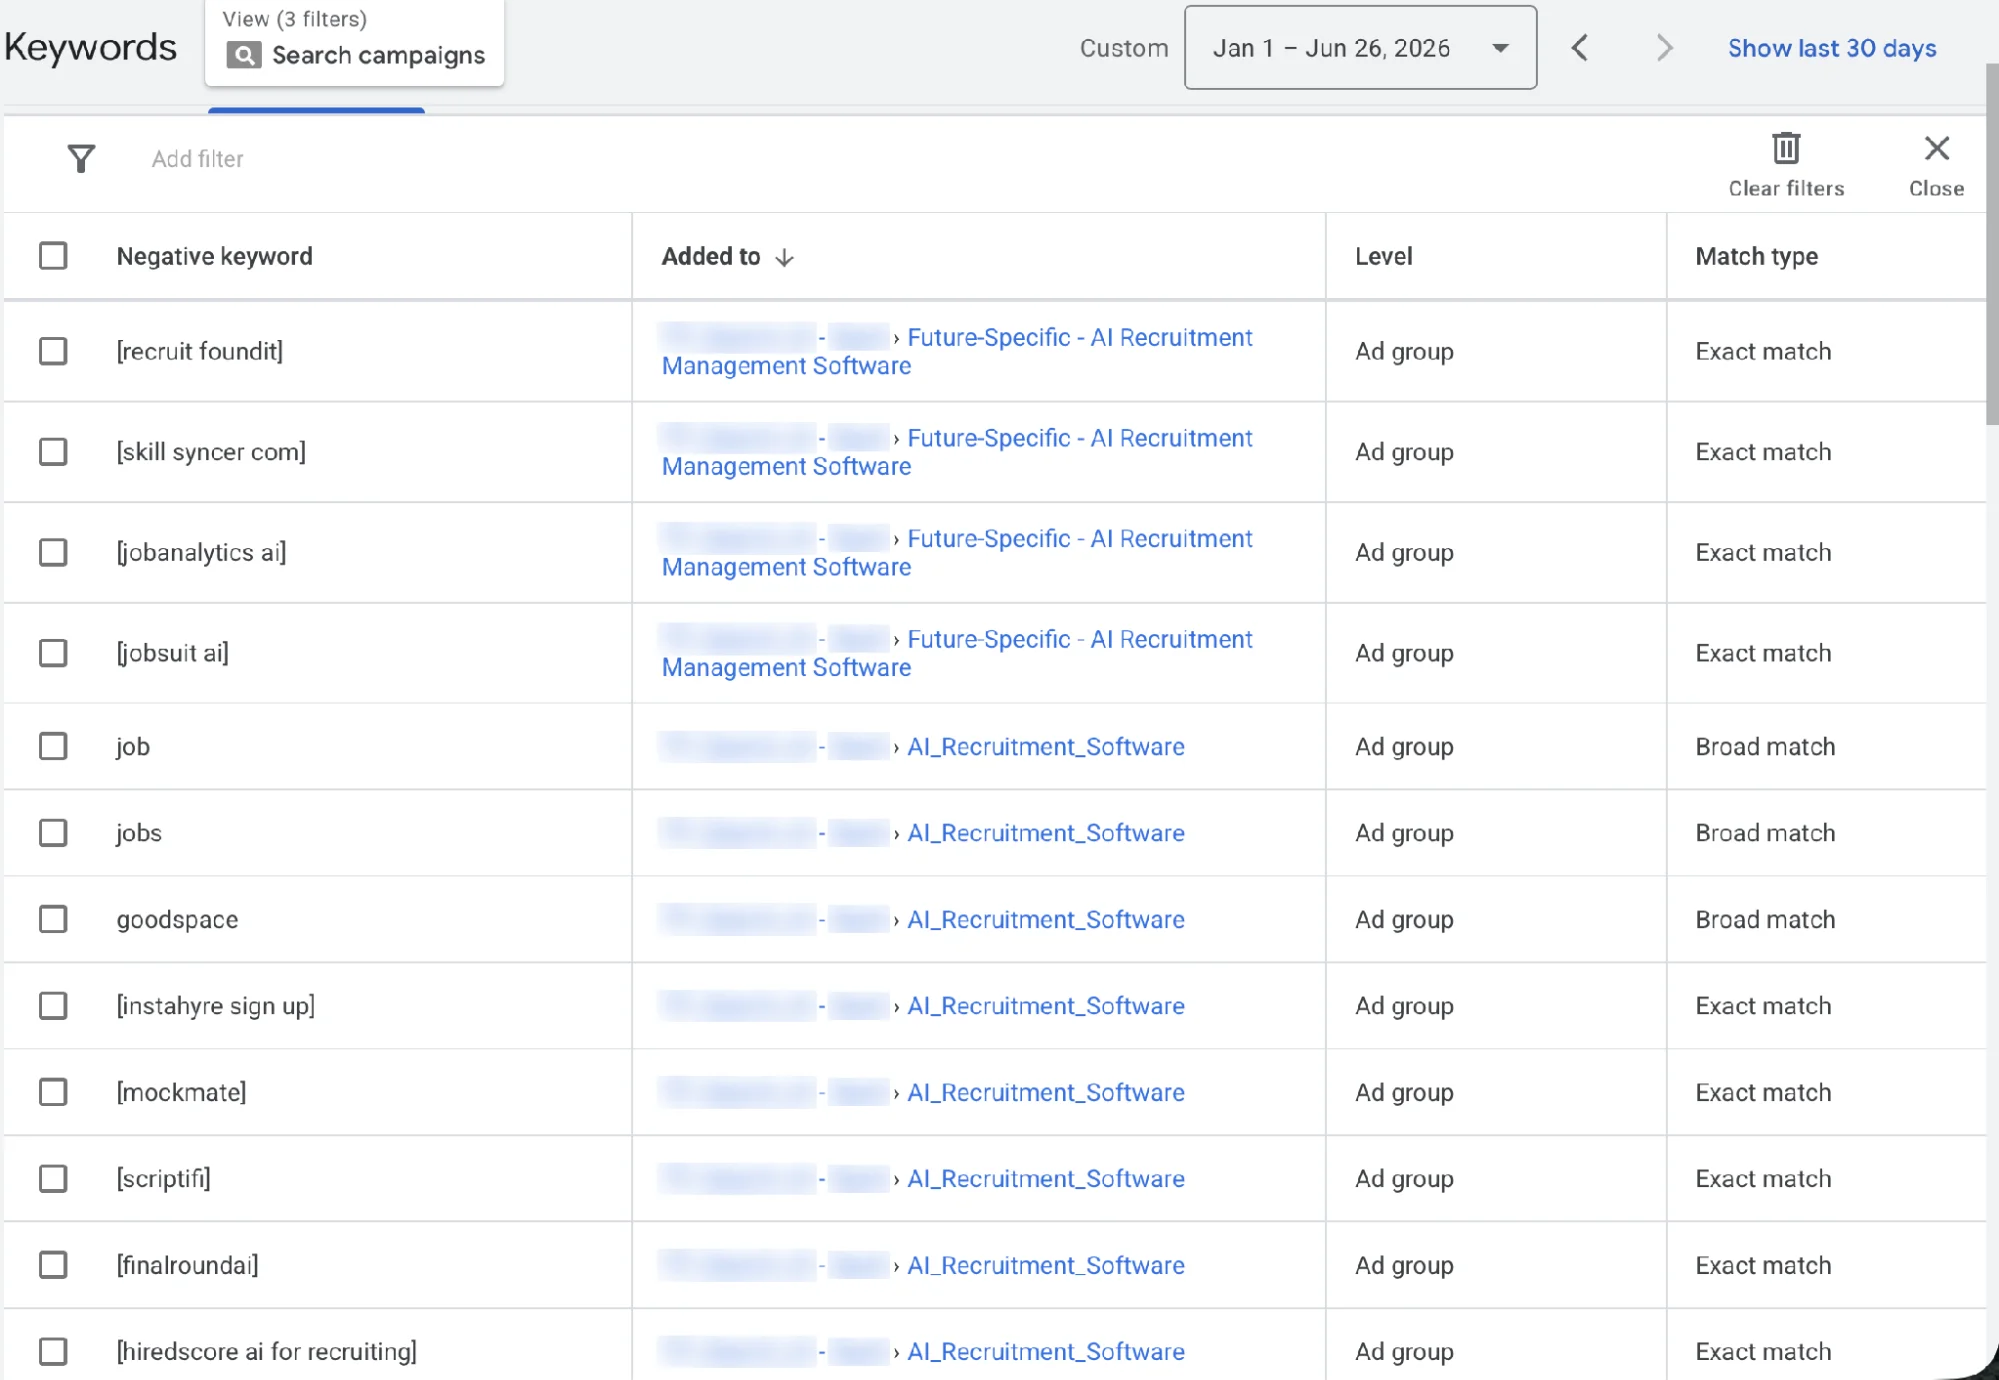The height and width of the screenshot is (1380, 1999).
Task: Check the jobs keyword row checkbox
Action: pyautogui.click(x=53, y=833)
